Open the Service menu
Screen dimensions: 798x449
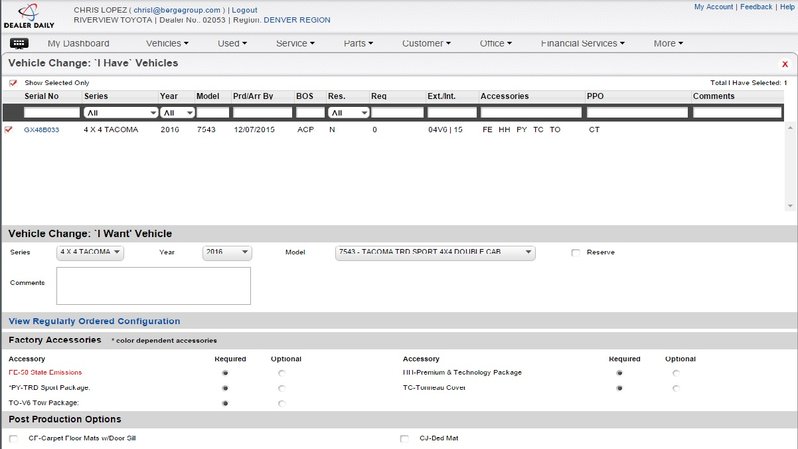click(x=295, y=43)
